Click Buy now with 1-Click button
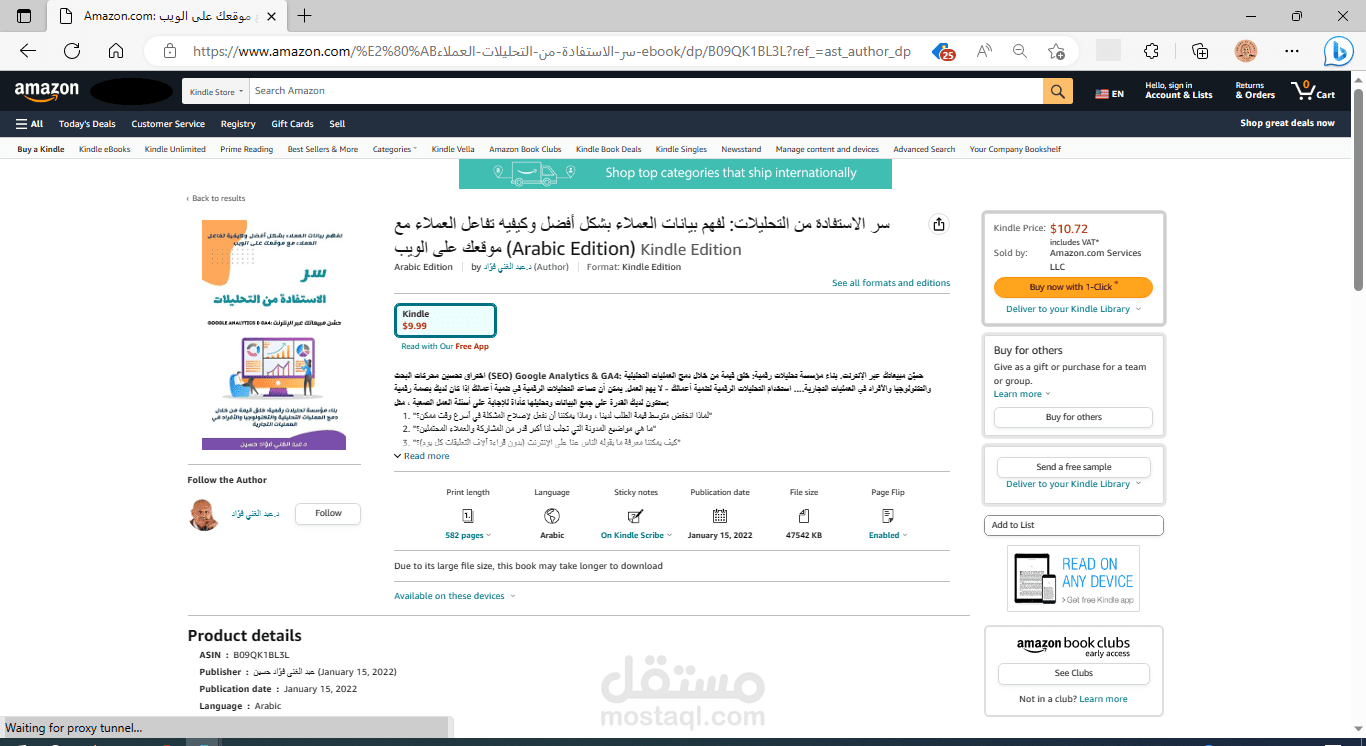The image size is (1366, 746). 1073,287
